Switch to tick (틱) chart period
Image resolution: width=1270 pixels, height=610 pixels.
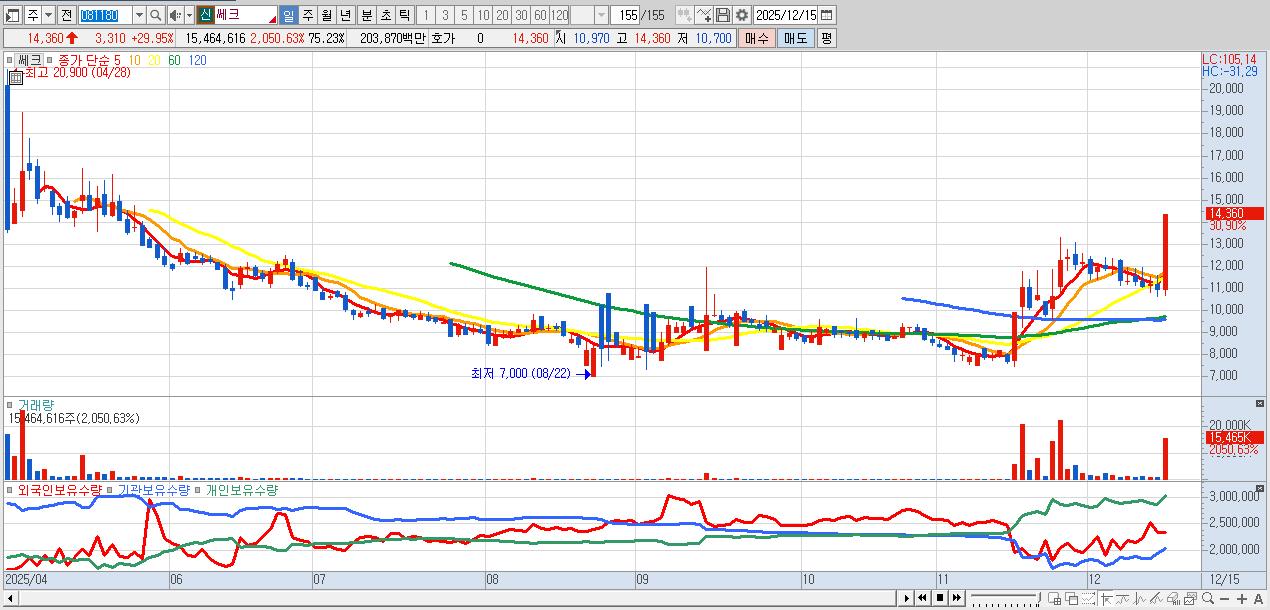[x=404, y=15]
